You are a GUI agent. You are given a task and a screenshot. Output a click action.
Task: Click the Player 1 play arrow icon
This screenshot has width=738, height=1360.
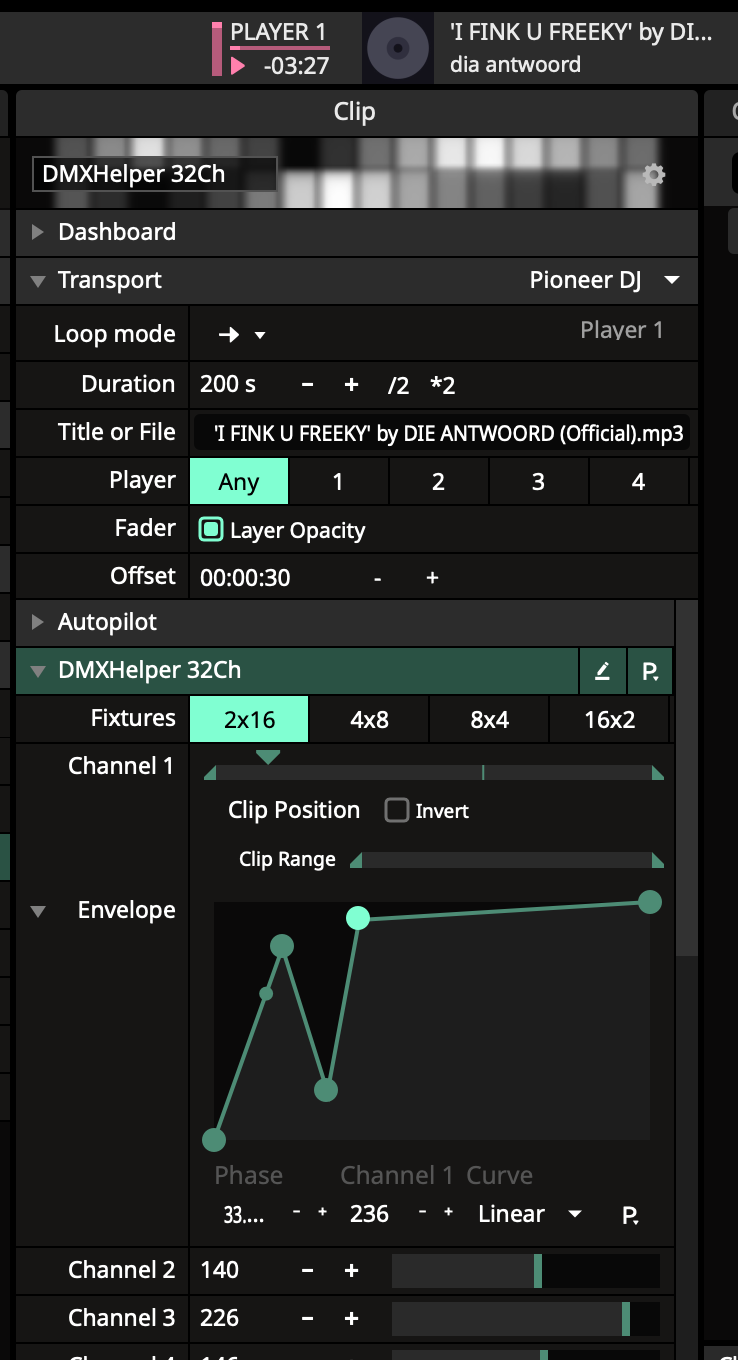pos(238,66)
